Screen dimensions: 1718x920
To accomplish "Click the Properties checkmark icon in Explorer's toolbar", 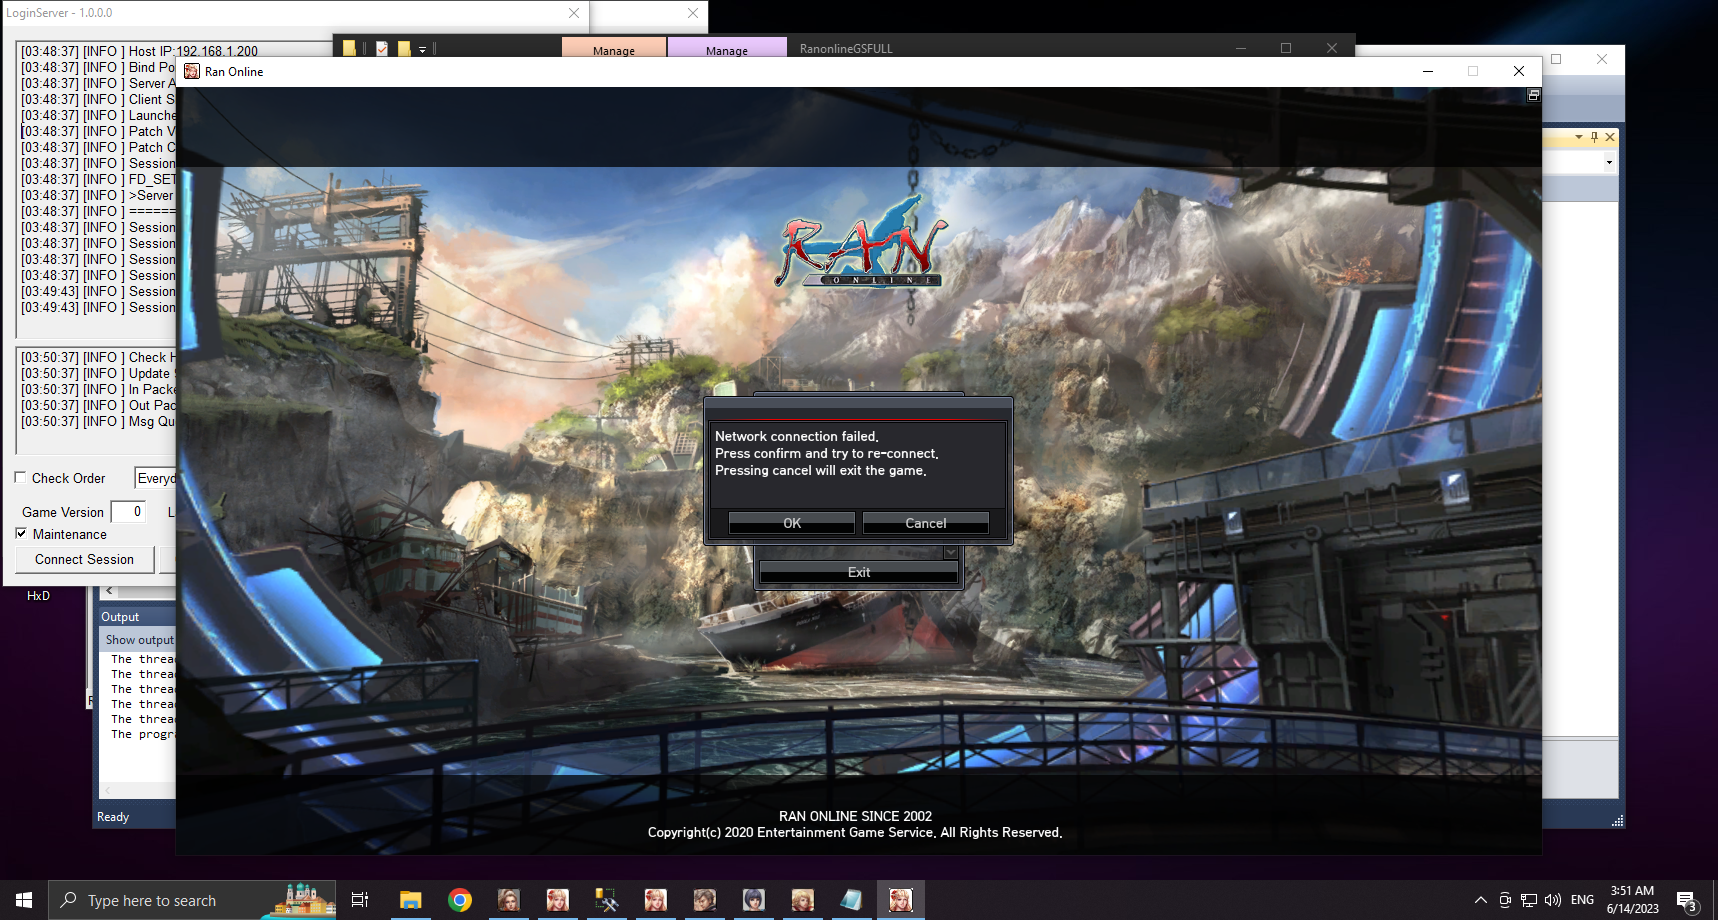I will click(382, 48).
